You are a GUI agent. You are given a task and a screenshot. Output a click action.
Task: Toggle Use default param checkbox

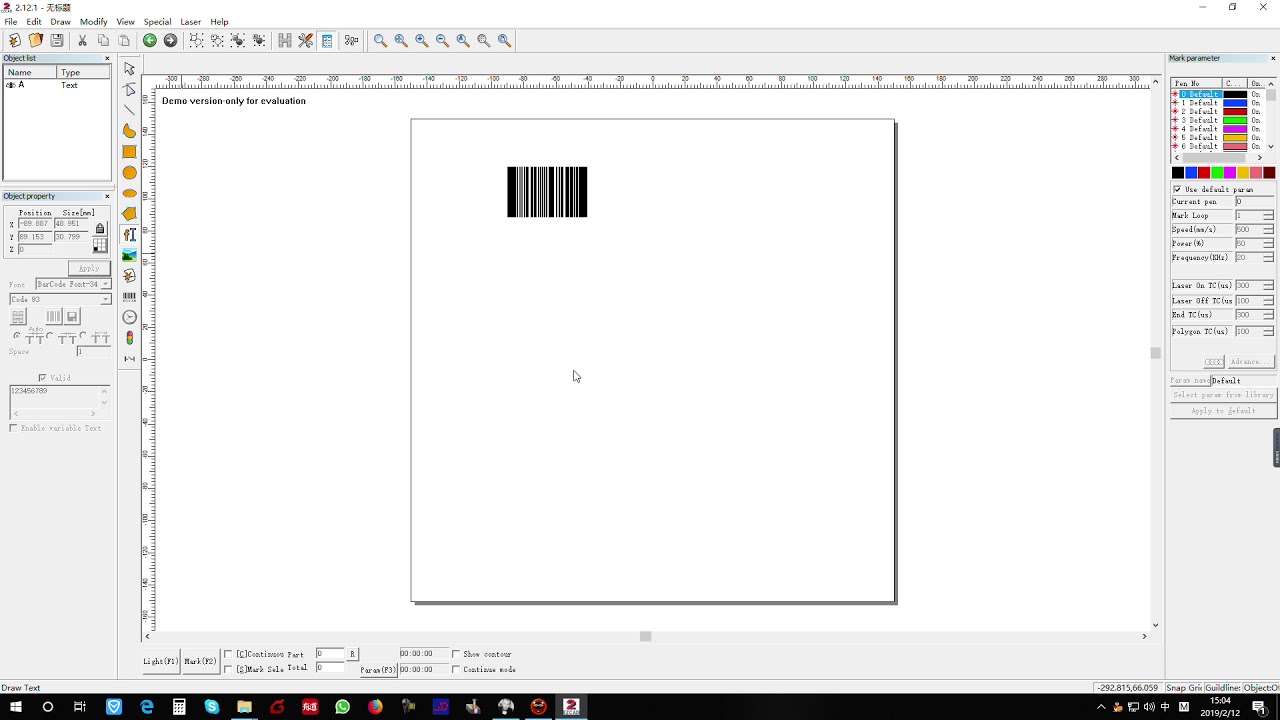click(x=1177, y=189)
